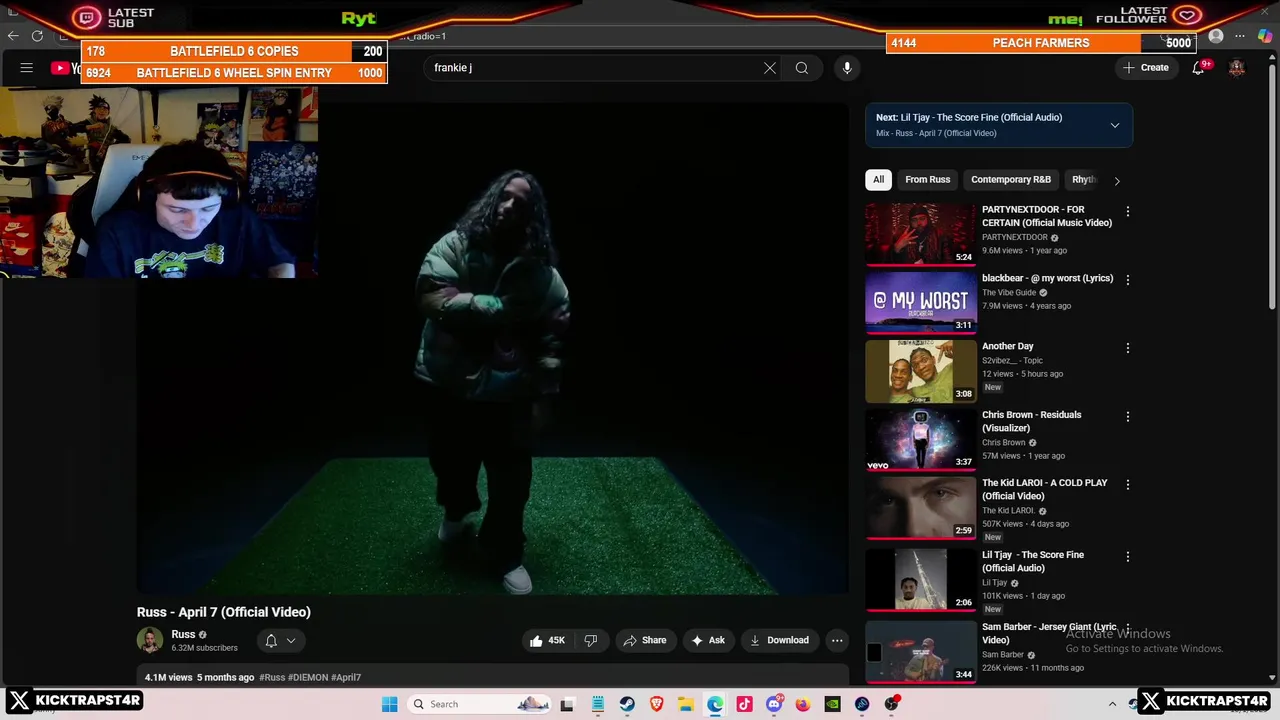Open more actions ellipsis beside Download
Image resolution: width=1280 pixels, height=720 pixels.
(837, 640)
